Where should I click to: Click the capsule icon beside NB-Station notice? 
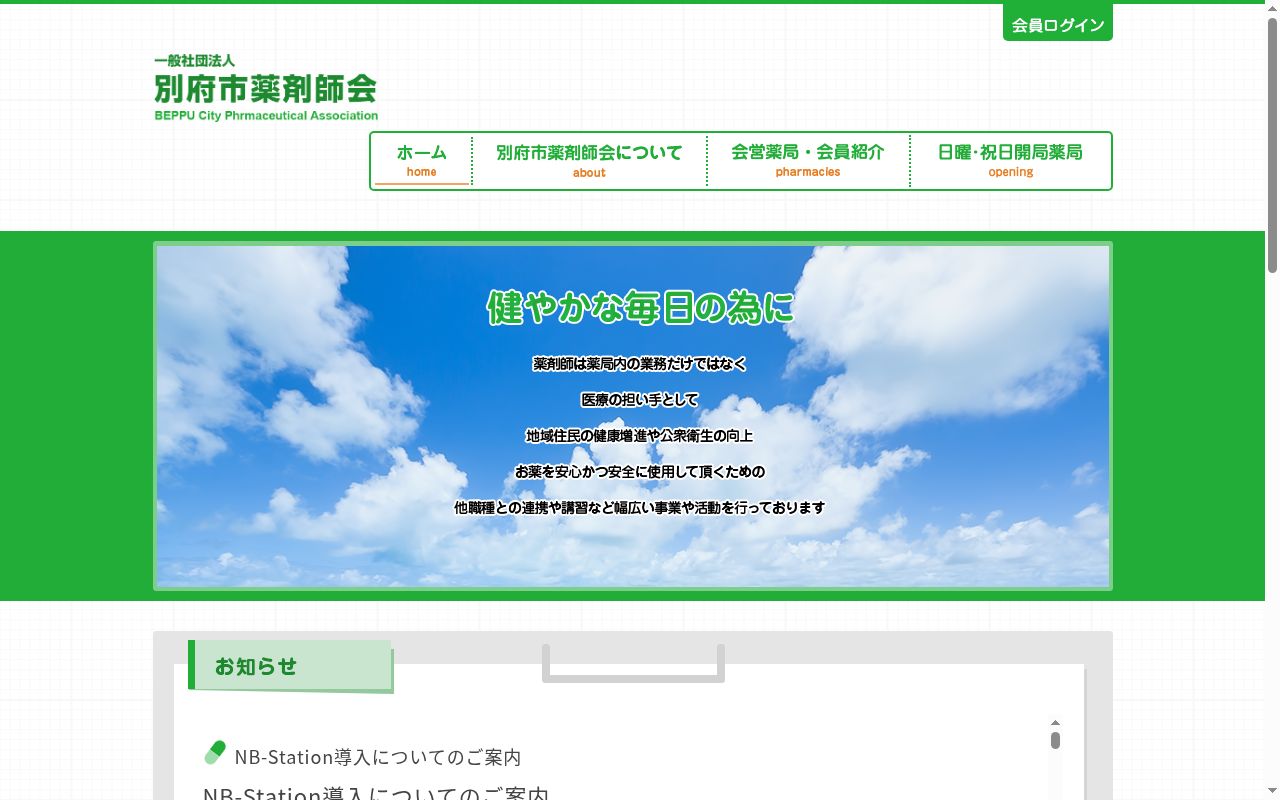click(215, 753)
